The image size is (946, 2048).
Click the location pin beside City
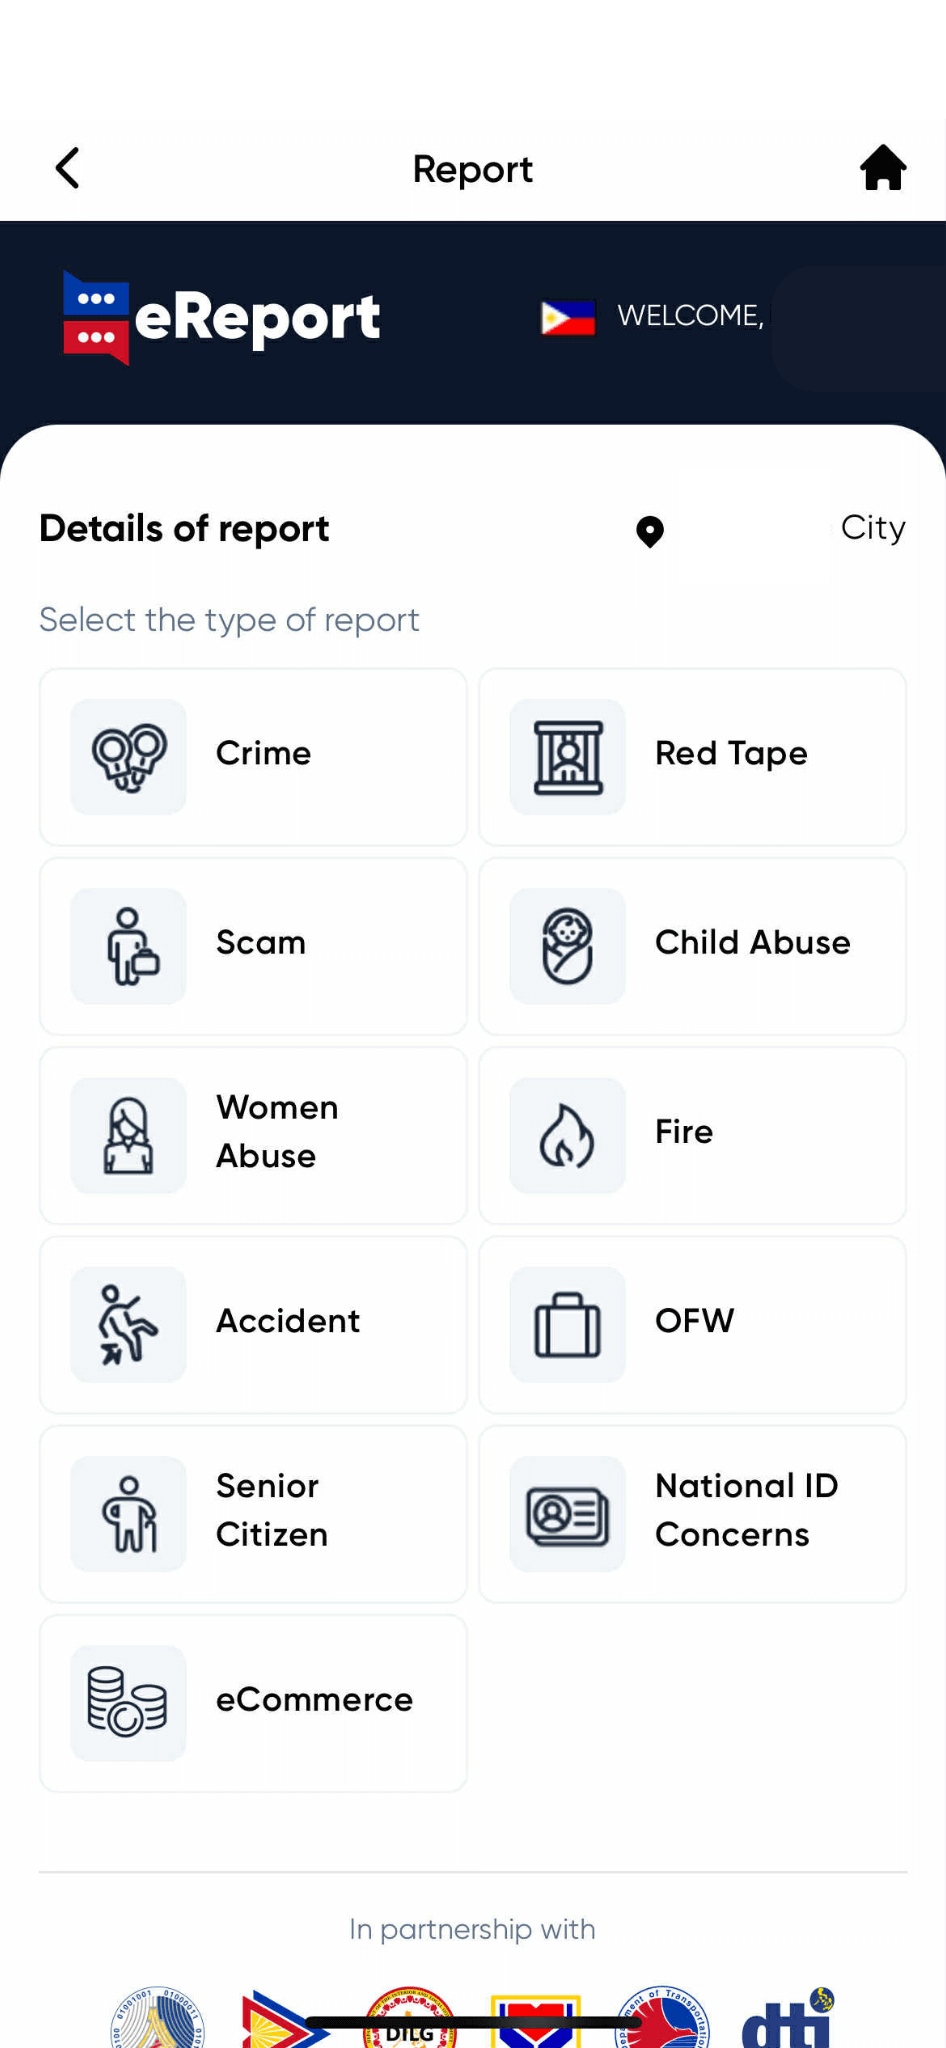coord(649,531)
